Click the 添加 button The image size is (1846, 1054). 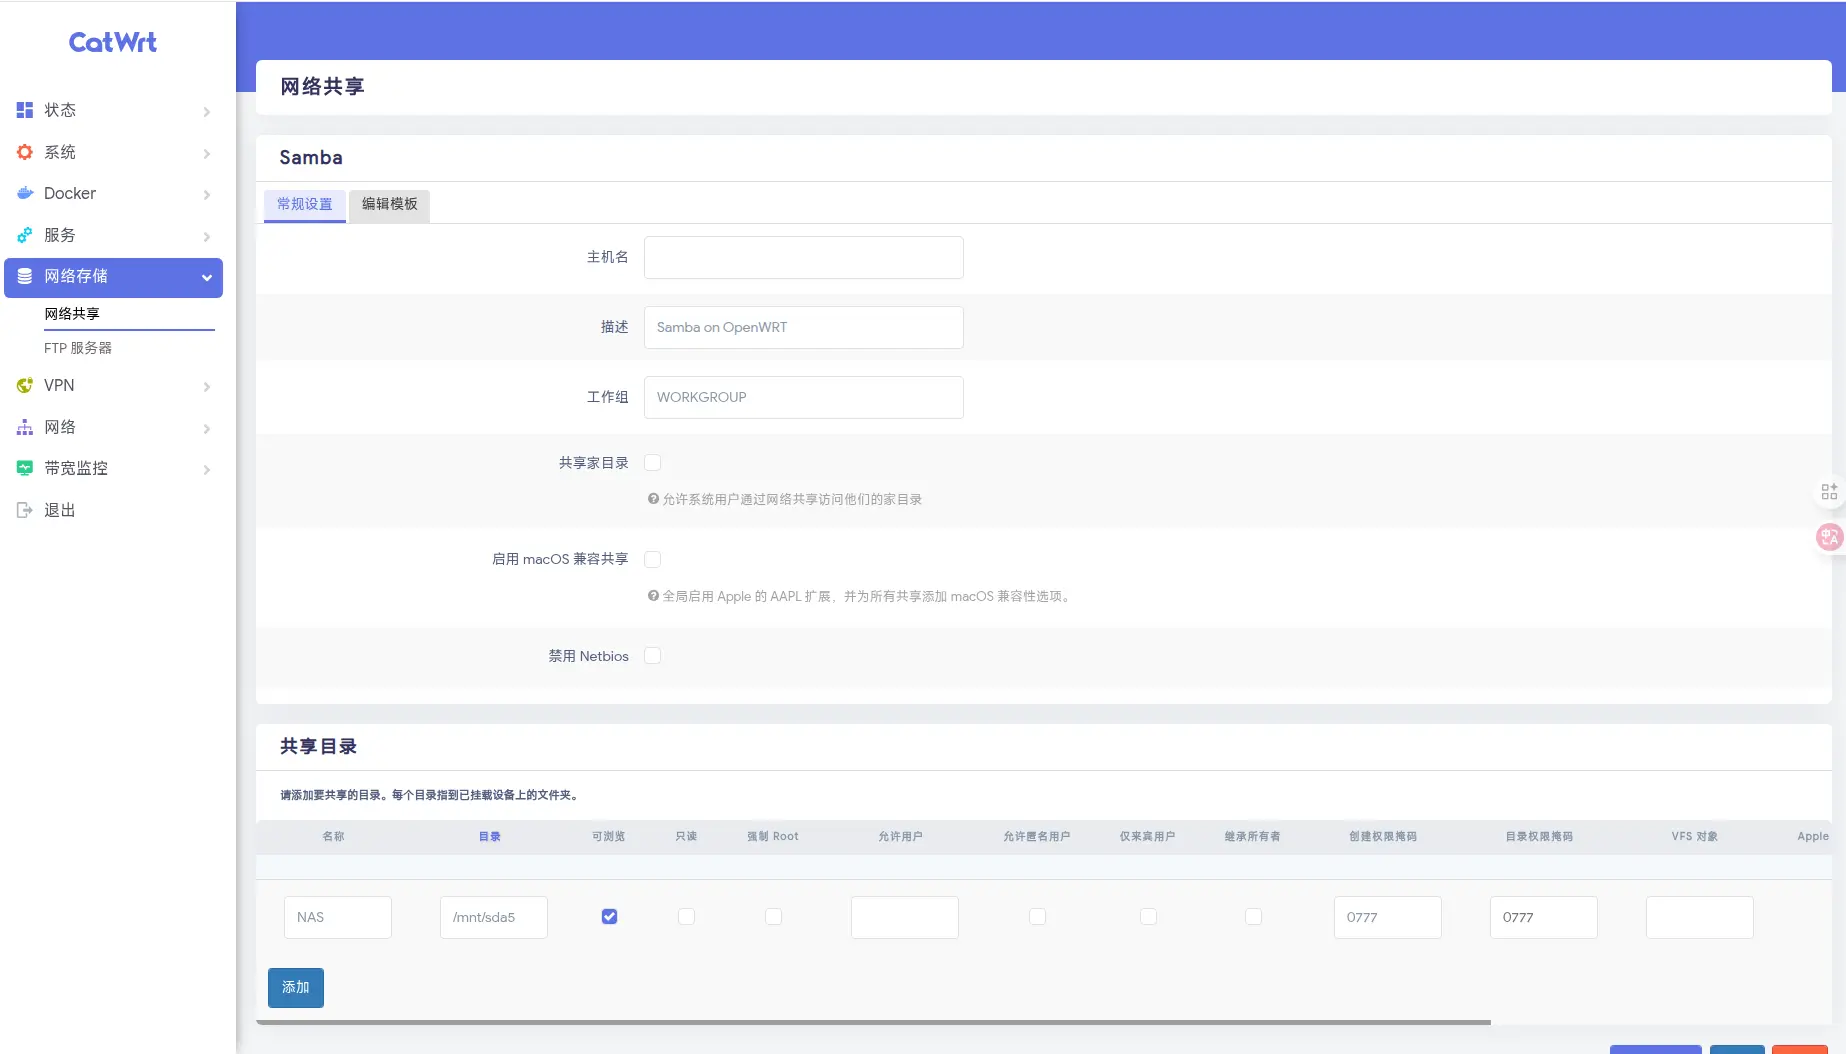pyautogui.click(x=296, y=987)
